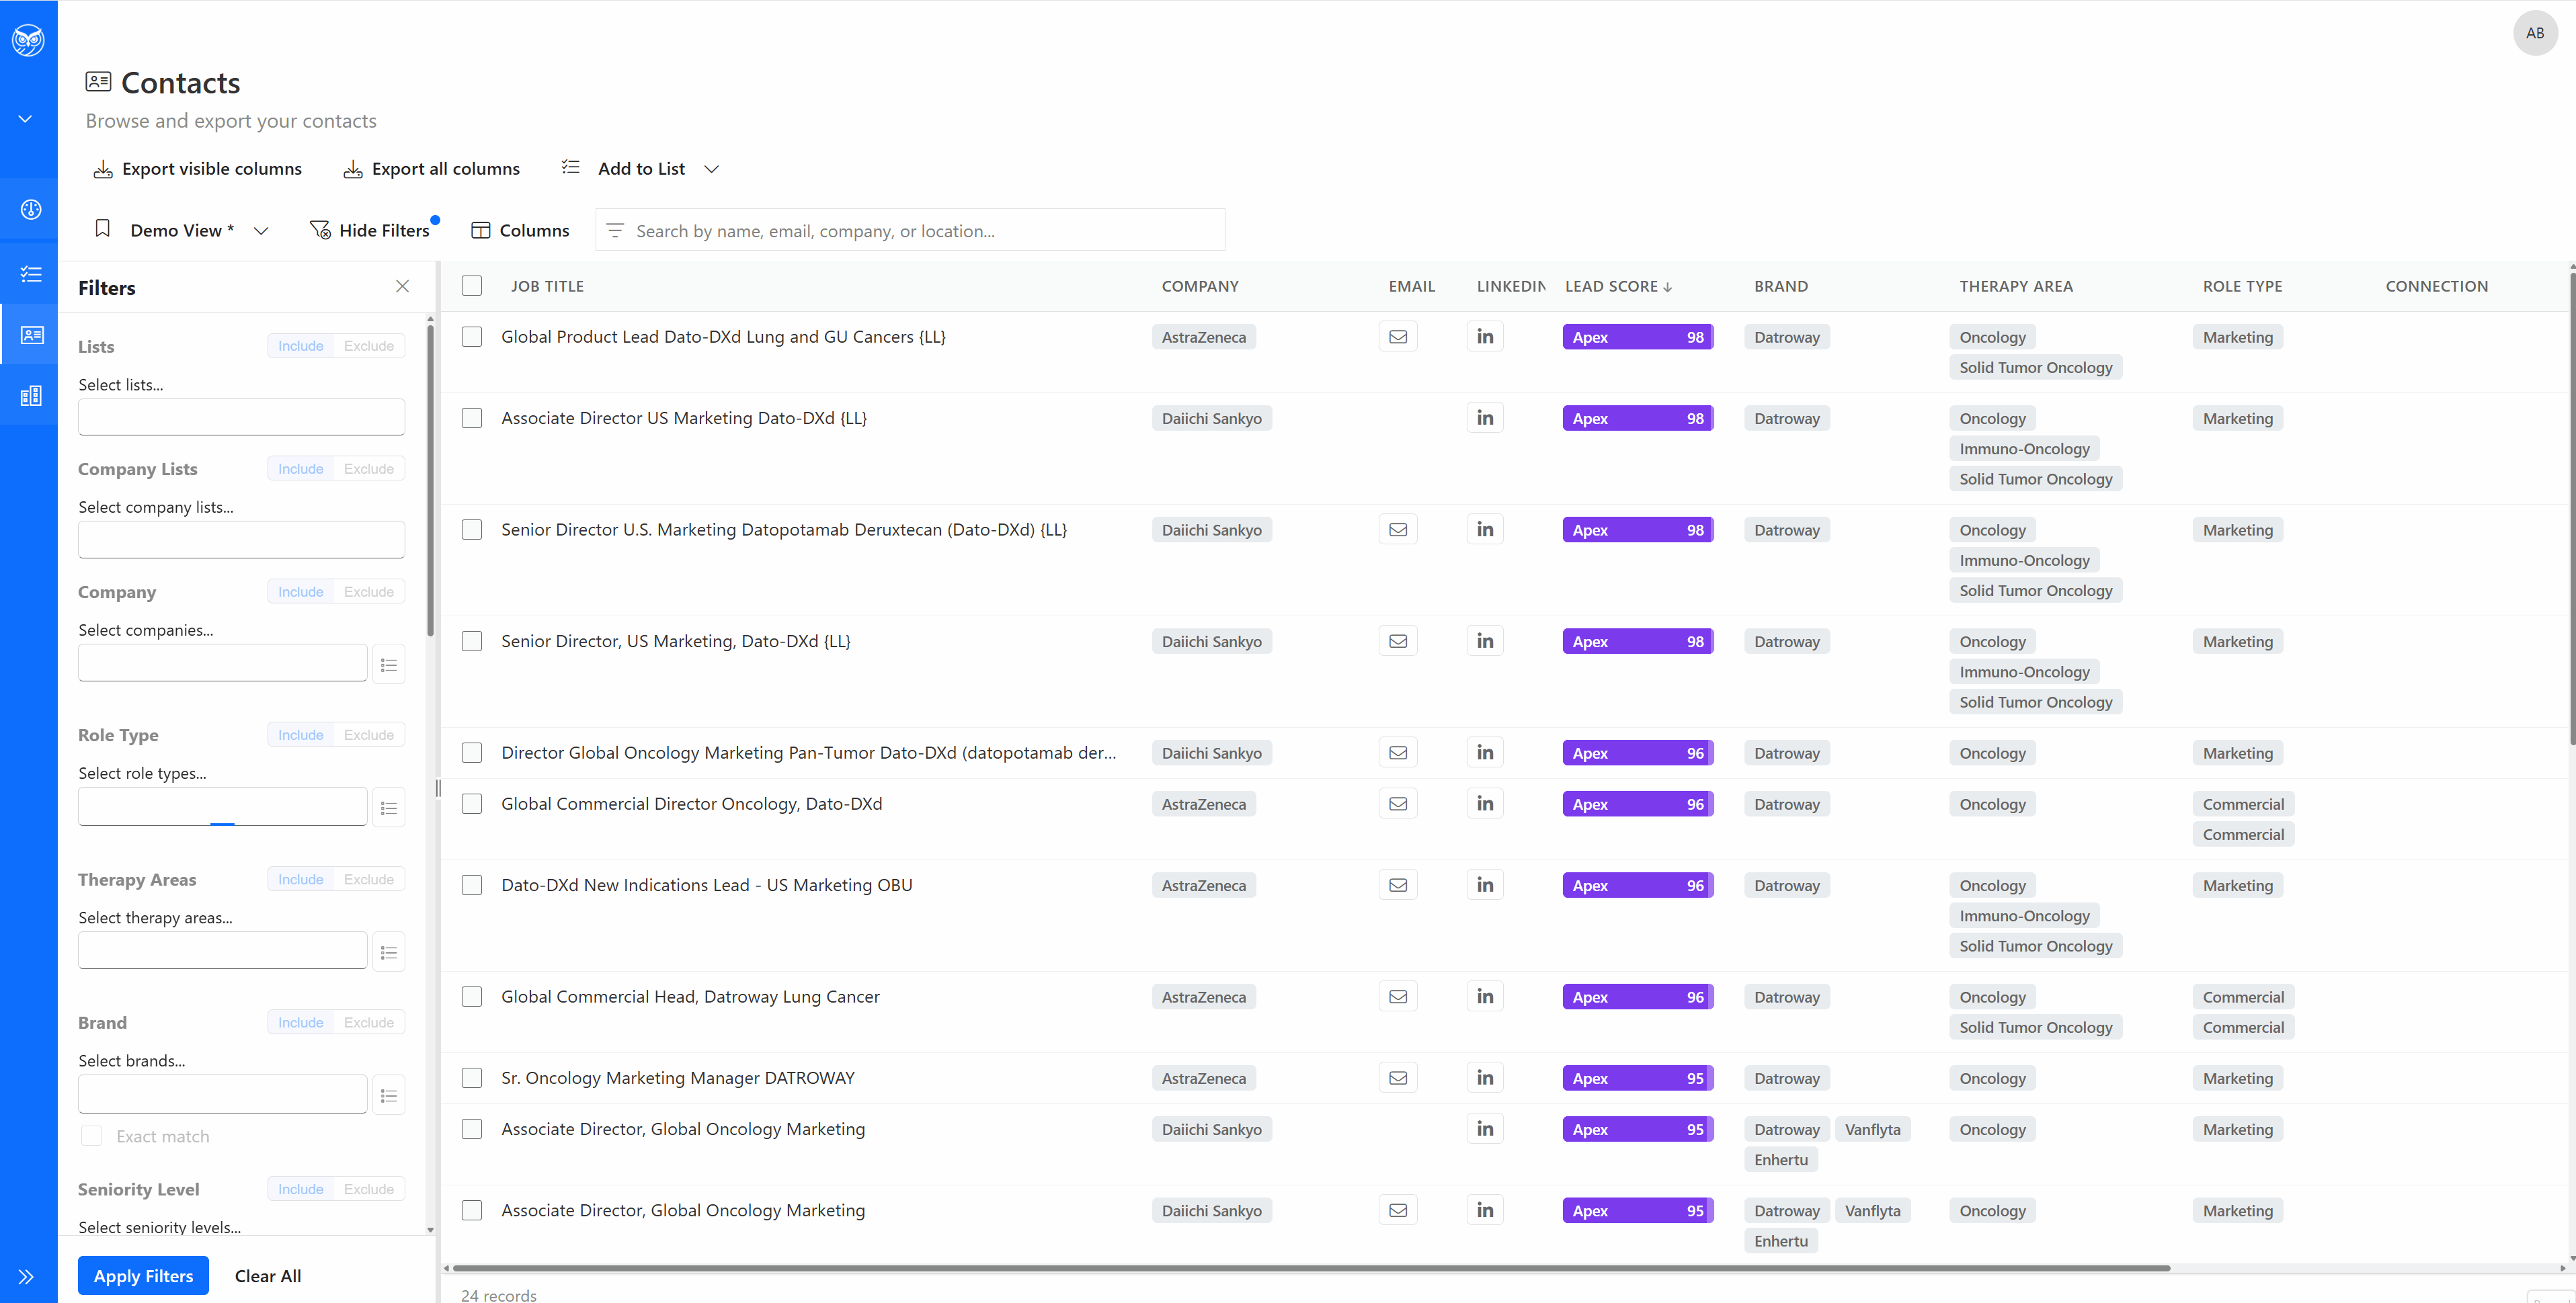Image resolution: width=2576 pixels, height=1303 pixels.
Task: Open the Select company lists dropdown field
Action: (x=241, y=540)
